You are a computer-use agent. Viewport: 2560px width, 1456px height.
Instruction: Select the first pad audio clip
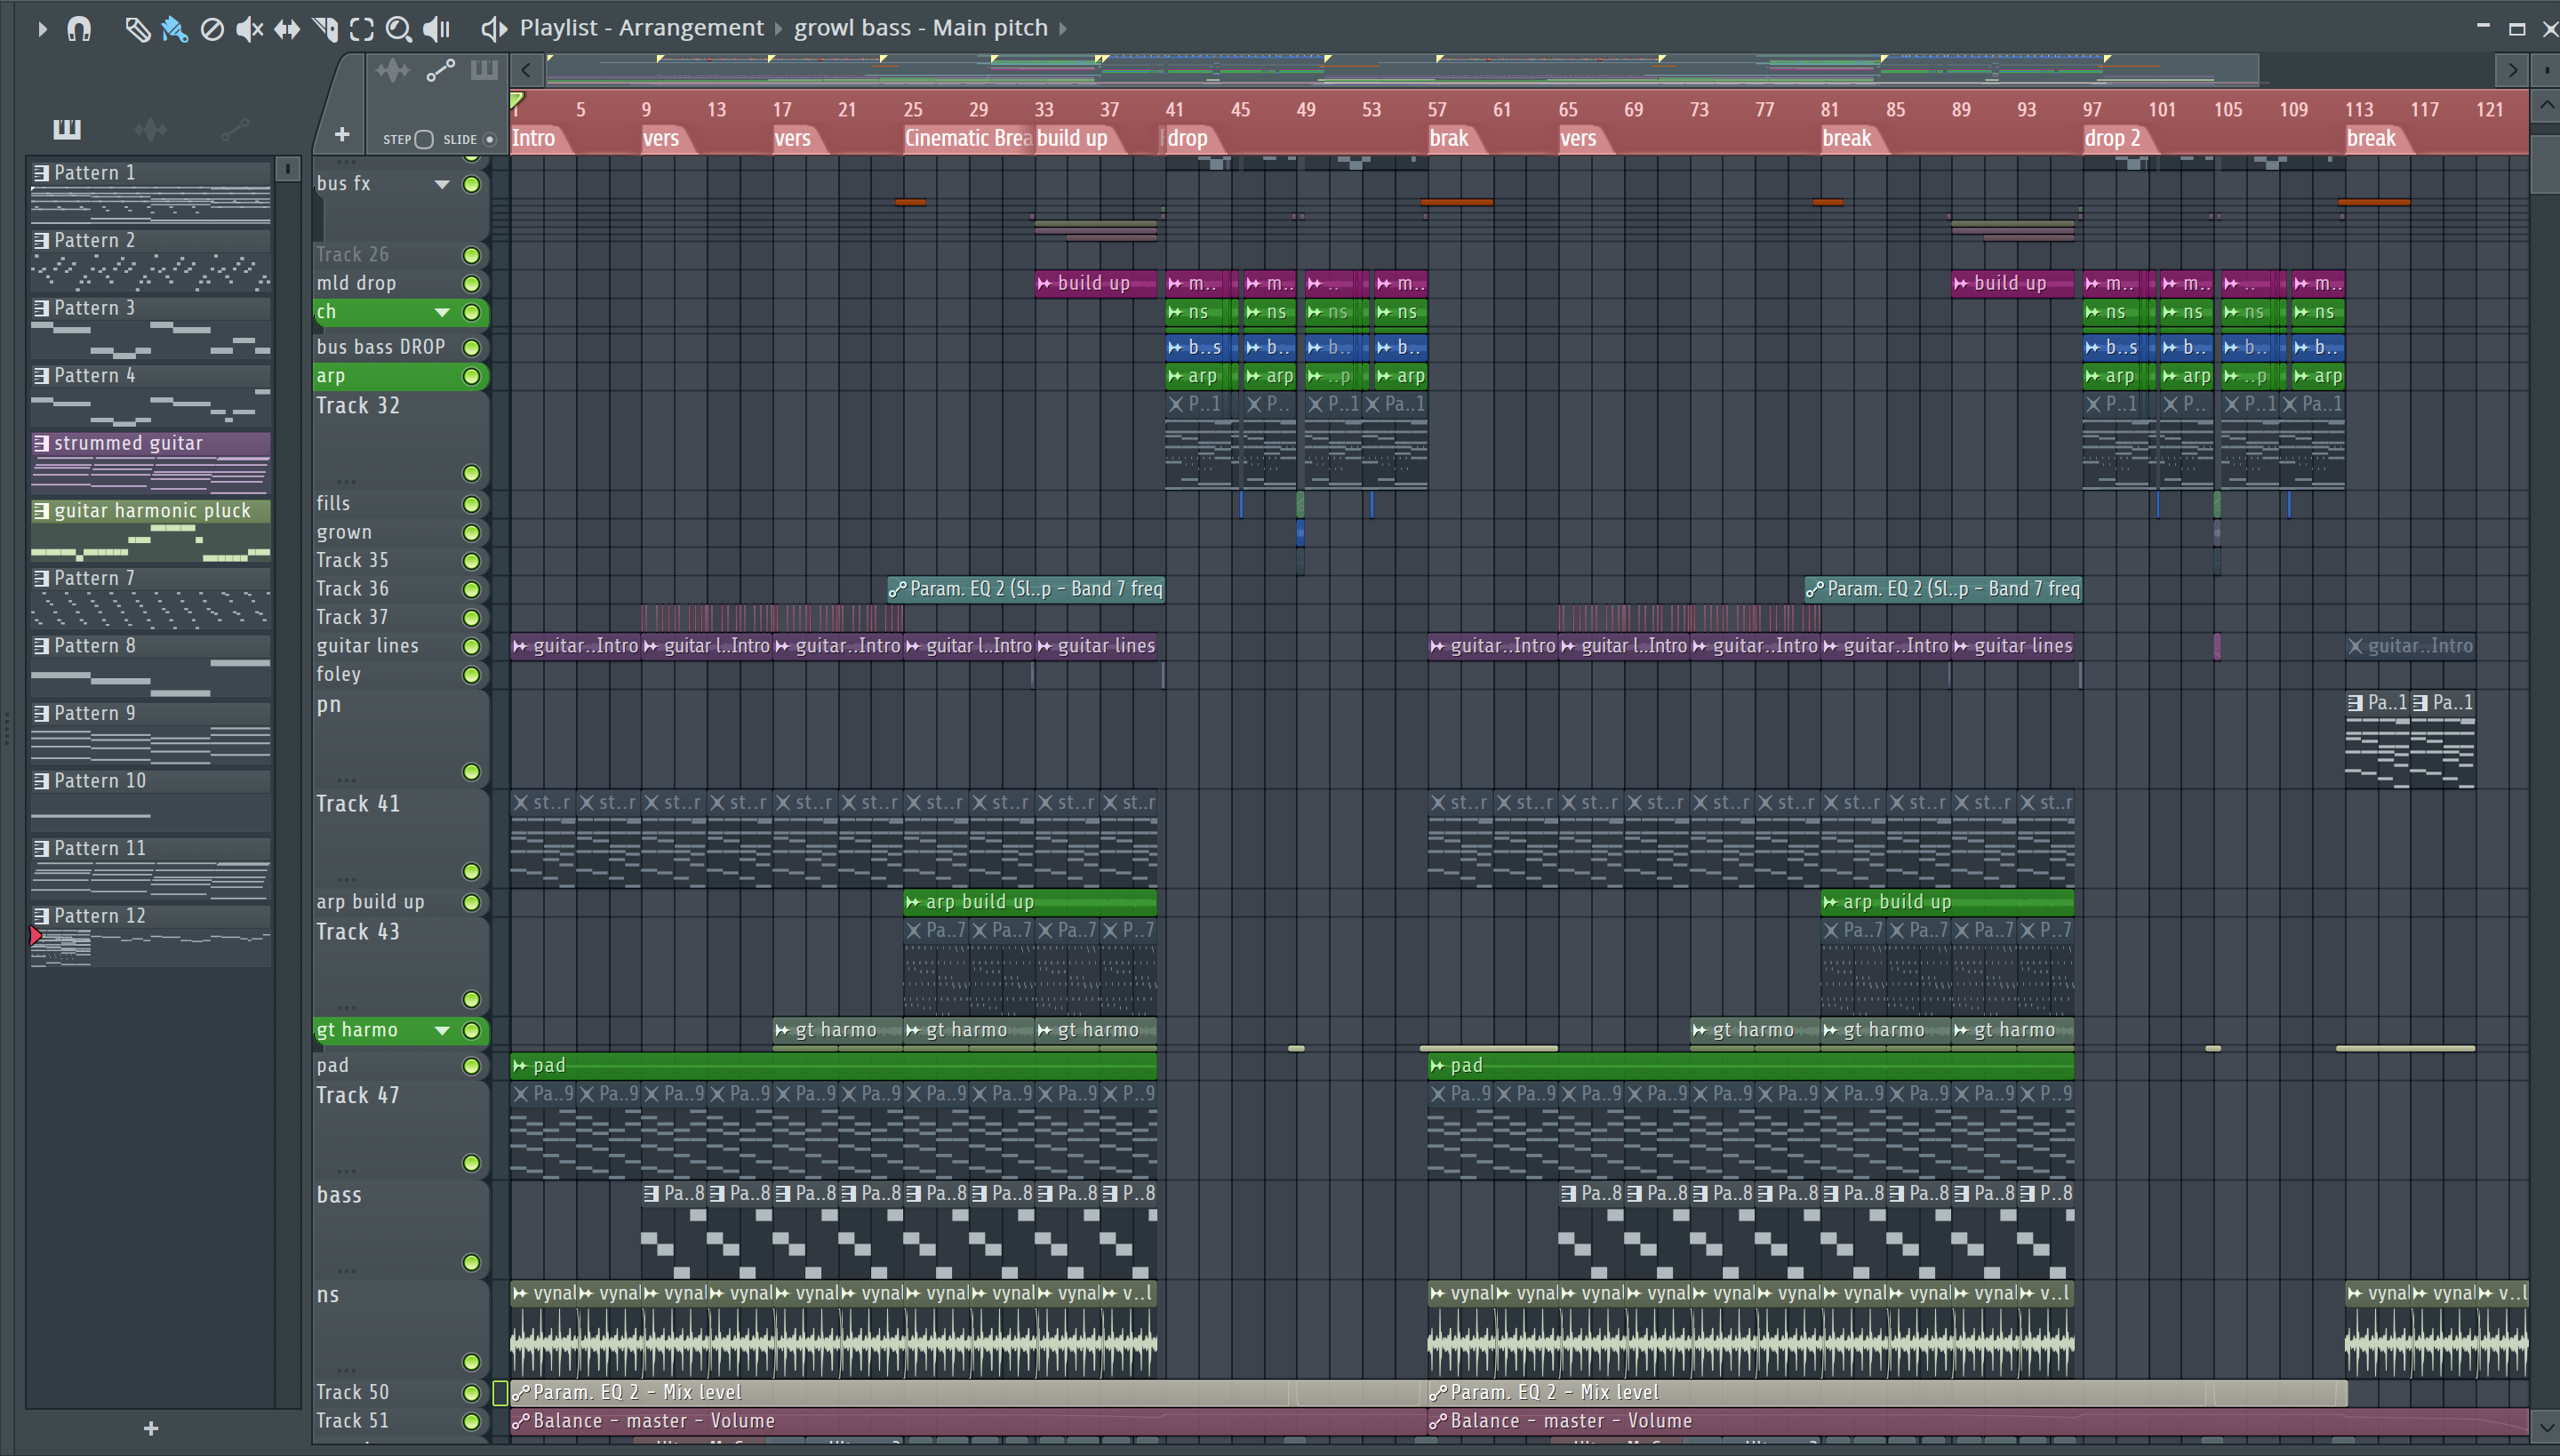coord(834,1066)
